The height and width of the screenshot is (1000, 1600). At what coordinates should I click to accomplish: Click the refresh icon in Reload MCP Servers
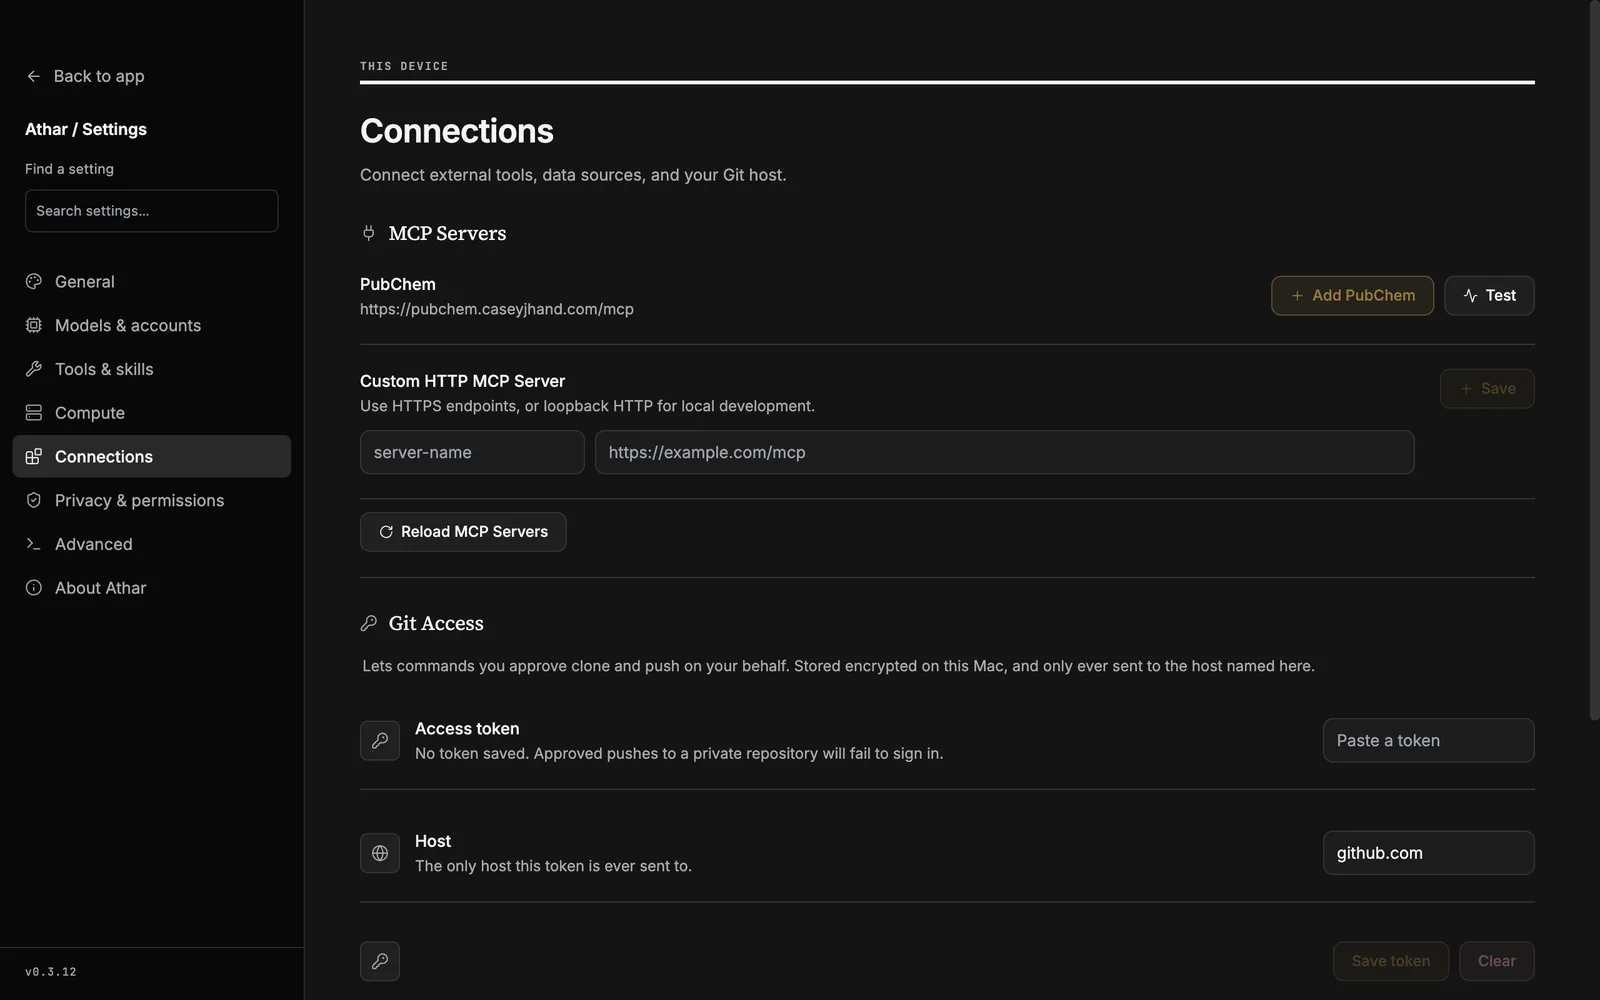[x=386, y=532]
